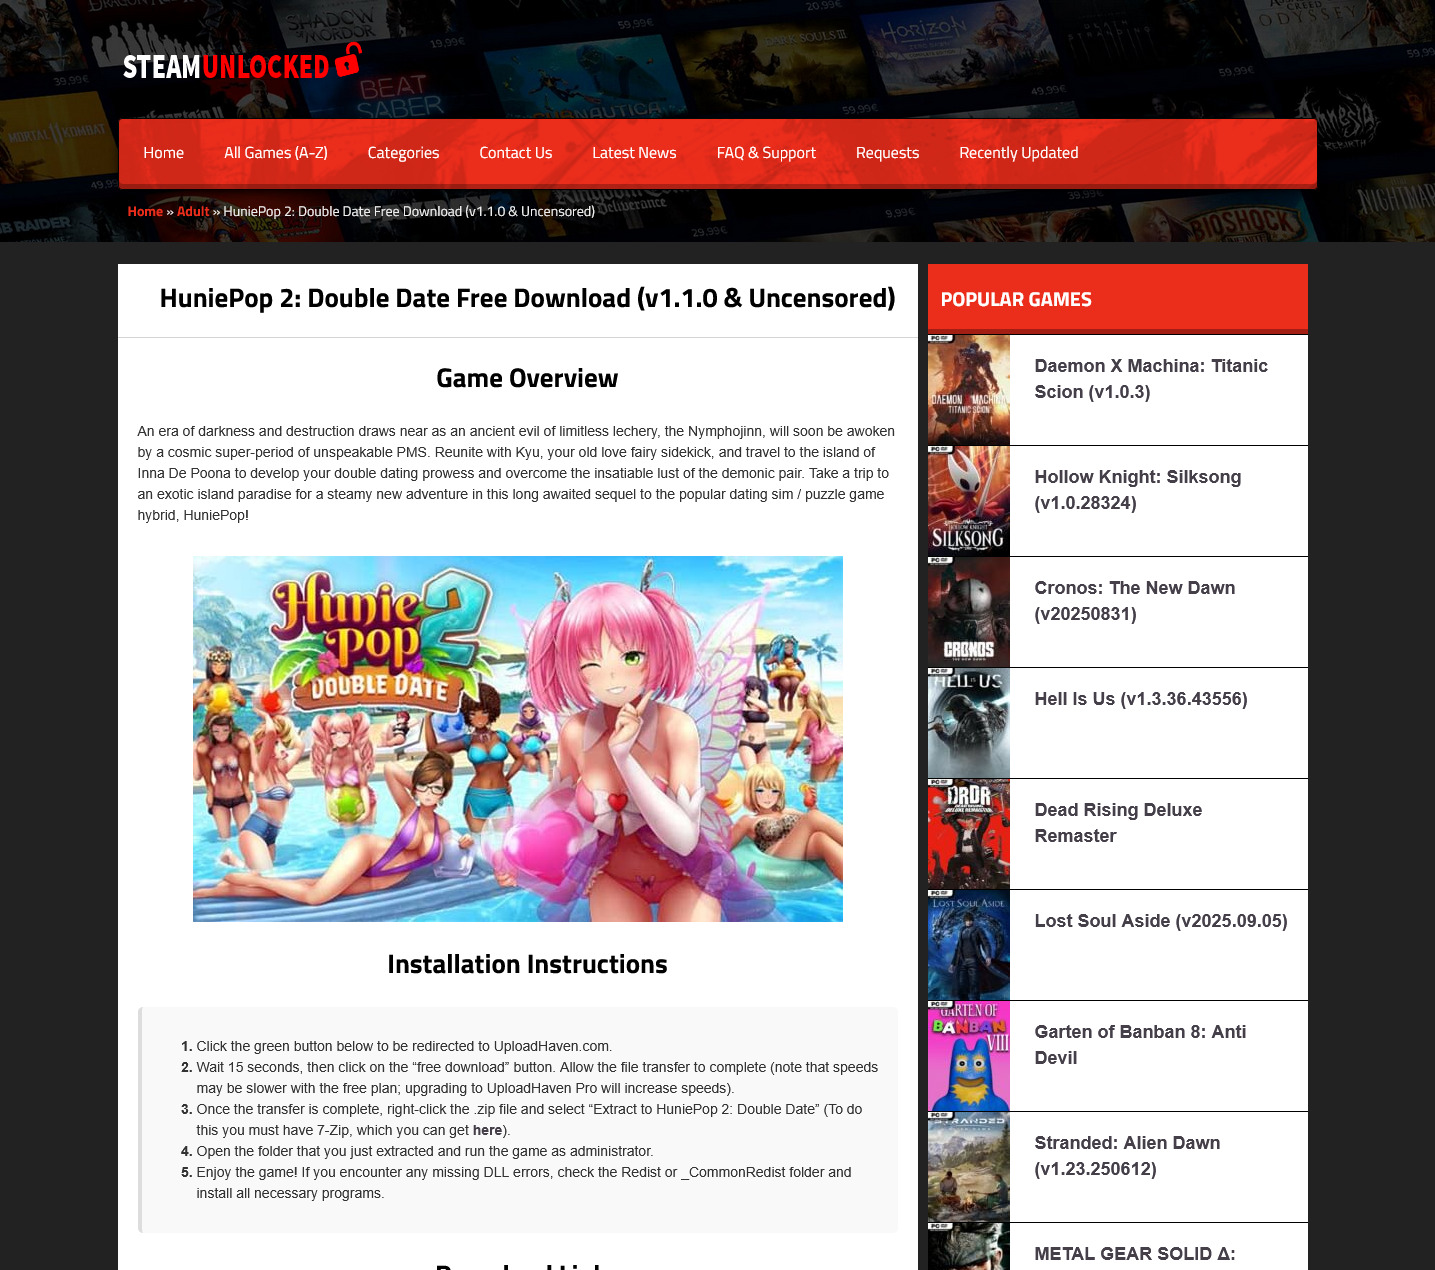Open Dead Rising Deluxe Remaster thumbnail
Screen dimensions: 1435x1270
click(969, 834)
